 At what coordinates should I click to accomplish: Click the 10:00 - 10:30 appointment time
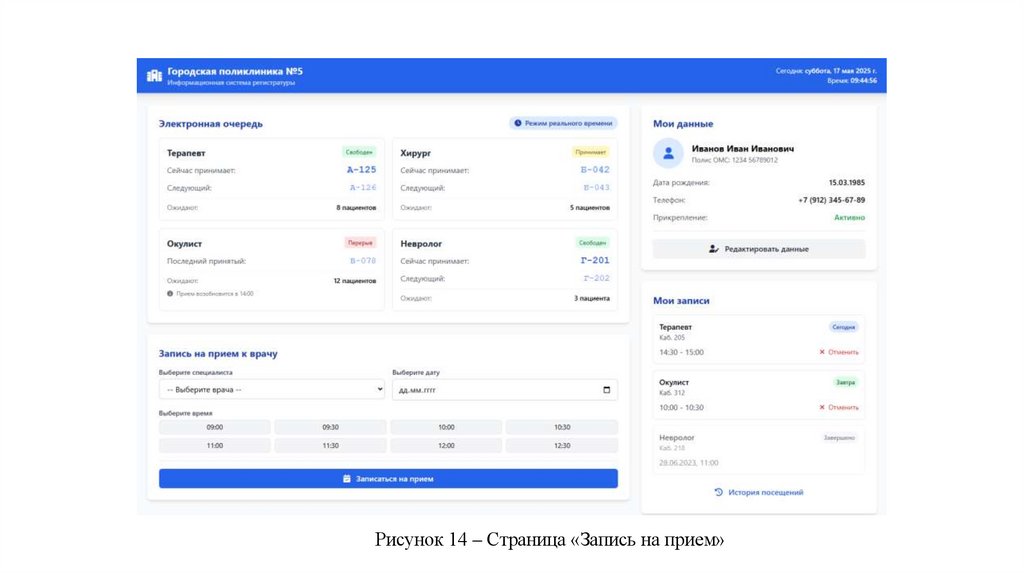tap(681, 407)
